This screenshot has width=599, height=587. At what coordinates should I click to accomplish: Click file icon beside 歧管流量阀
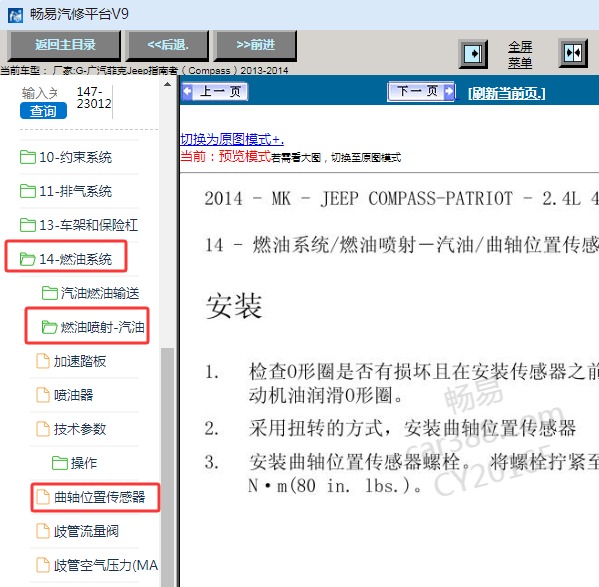pos(43,531)
